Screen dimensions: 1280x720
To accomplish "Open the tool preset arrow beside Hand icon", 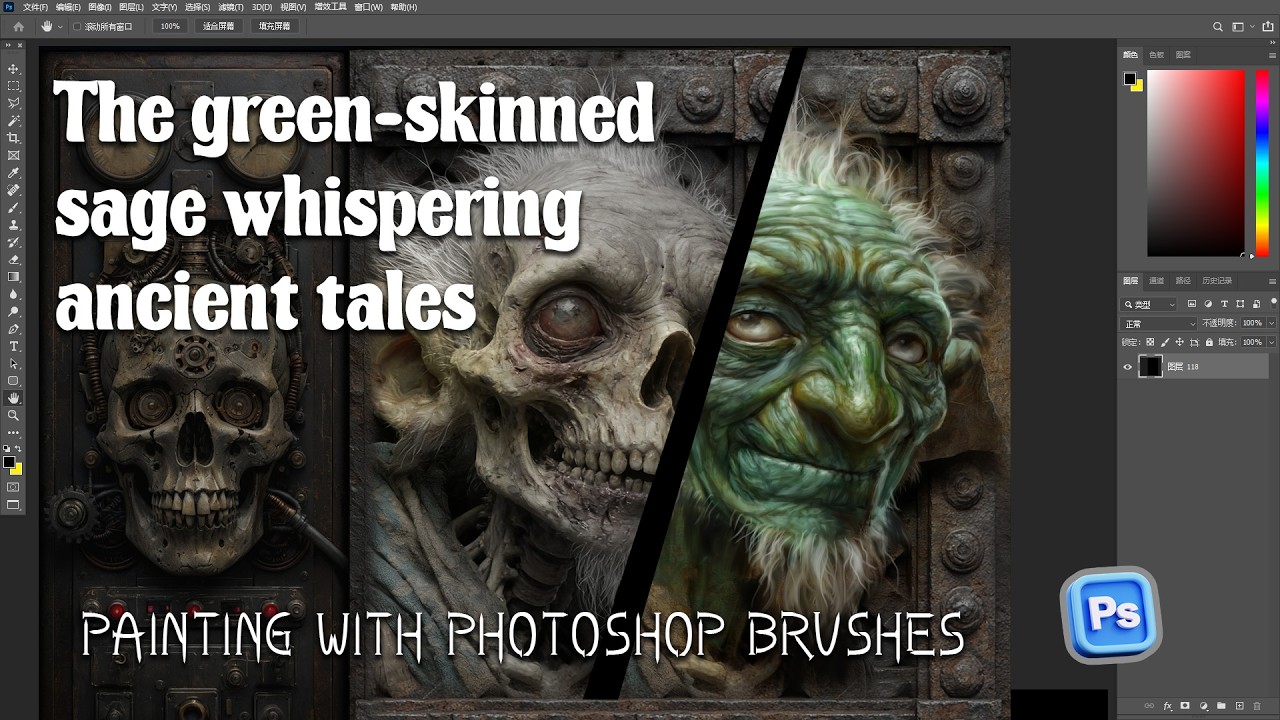I will pos(60,26).
